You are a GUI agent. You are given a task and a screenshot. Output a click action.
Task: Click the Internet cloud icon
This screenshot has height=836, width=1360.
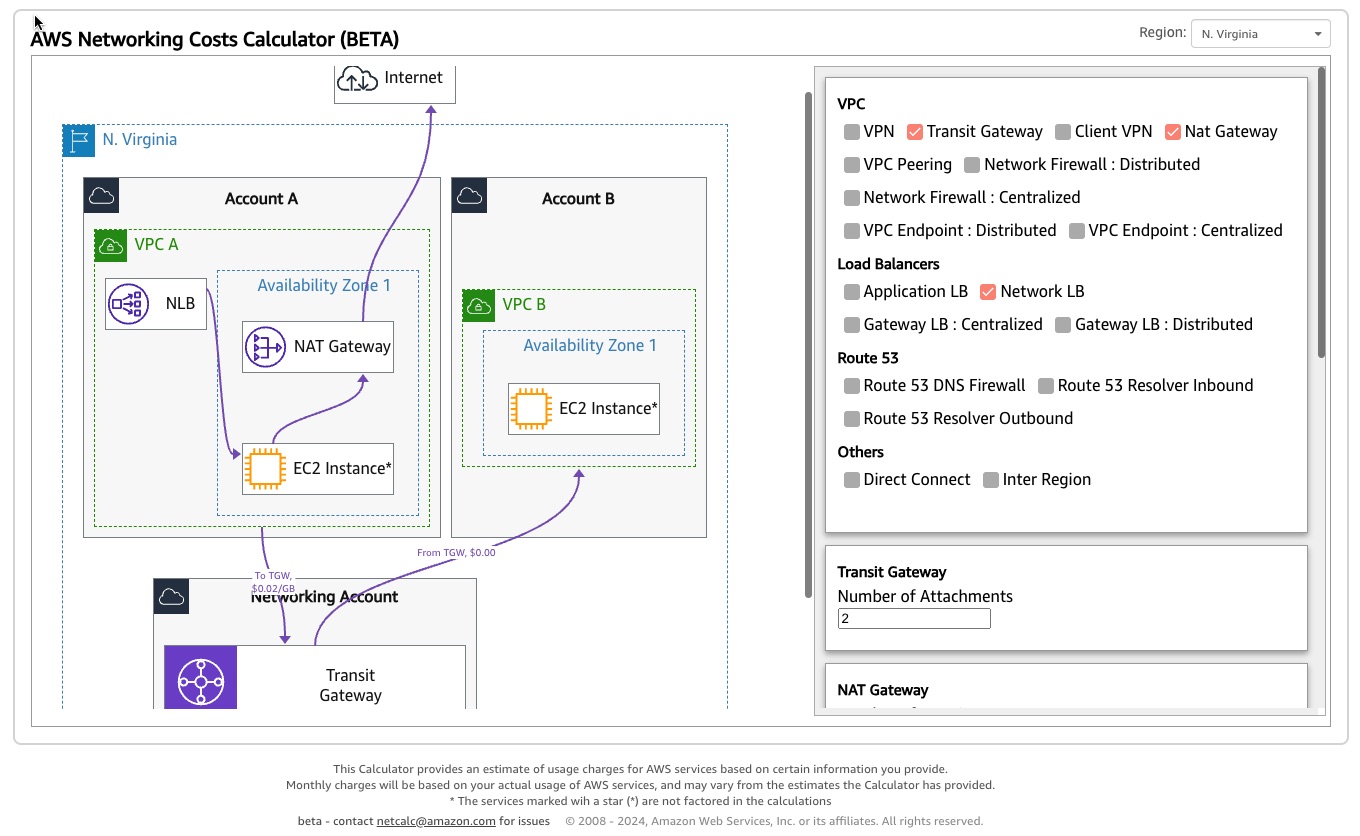358,78
